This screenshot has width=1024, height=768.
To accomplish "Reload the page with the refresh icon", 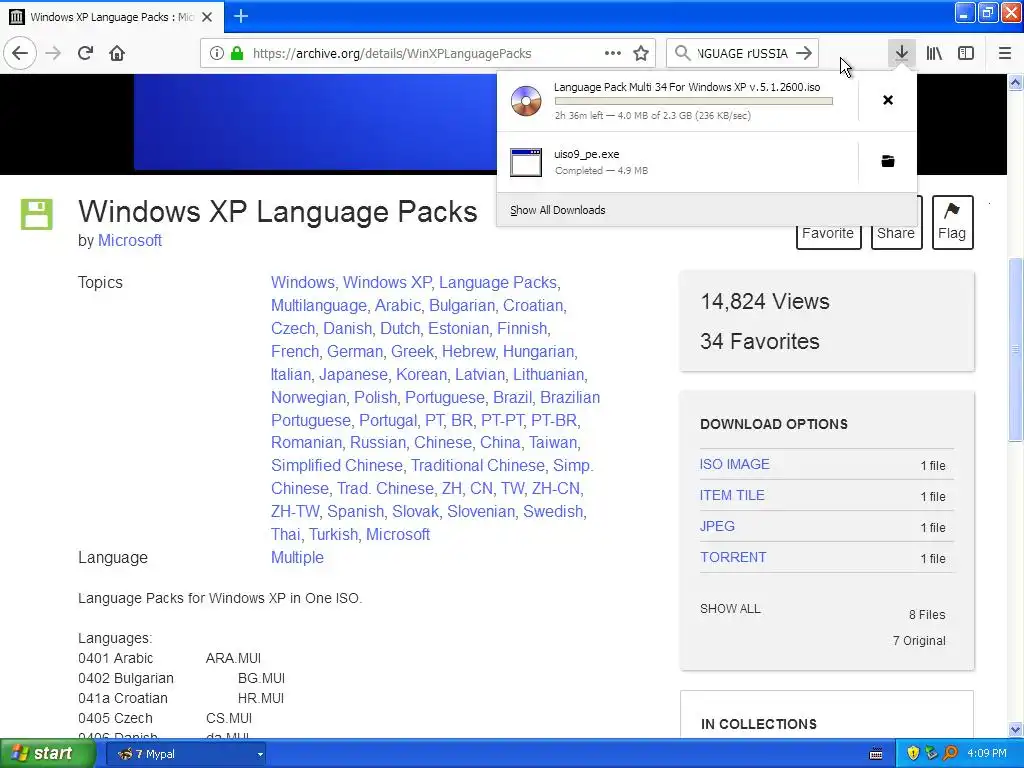I will click(x=86, y=53).
